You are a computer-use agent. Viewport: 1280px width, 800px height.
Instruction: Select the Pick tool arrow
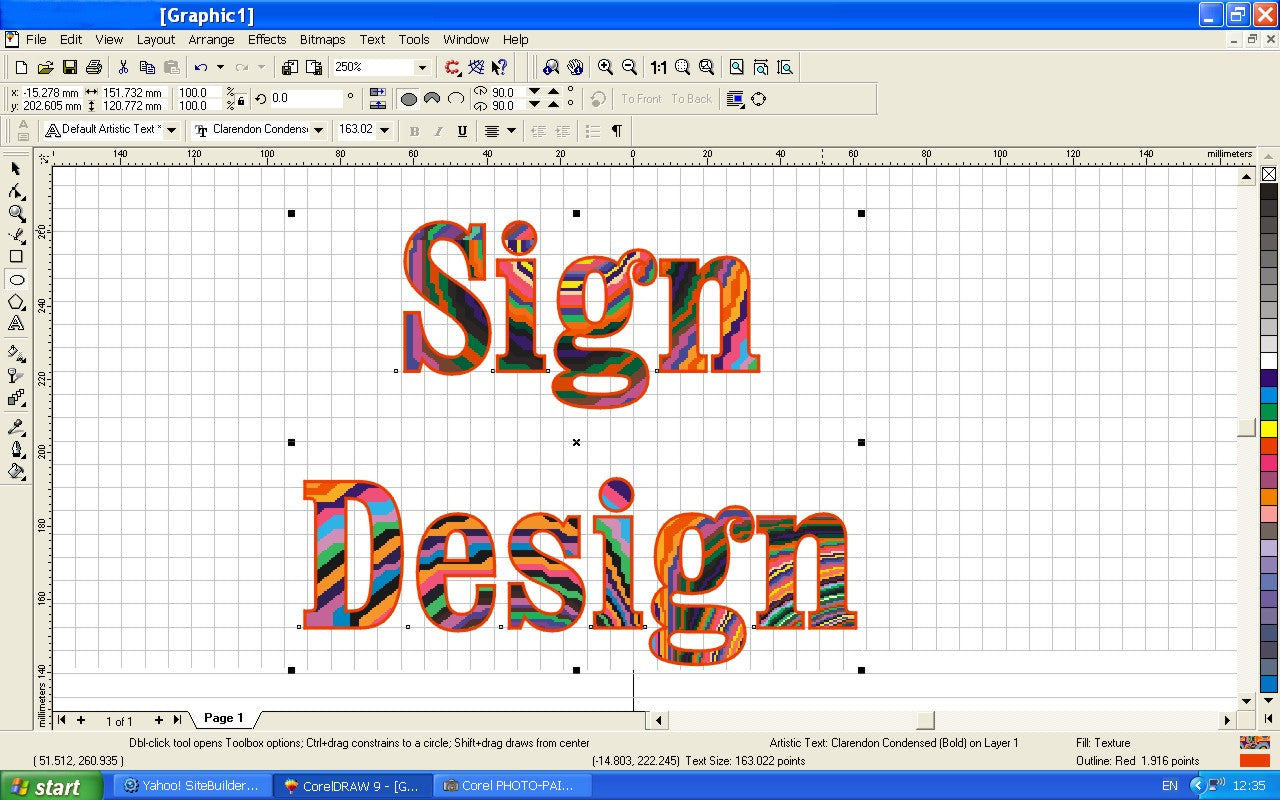16,169
